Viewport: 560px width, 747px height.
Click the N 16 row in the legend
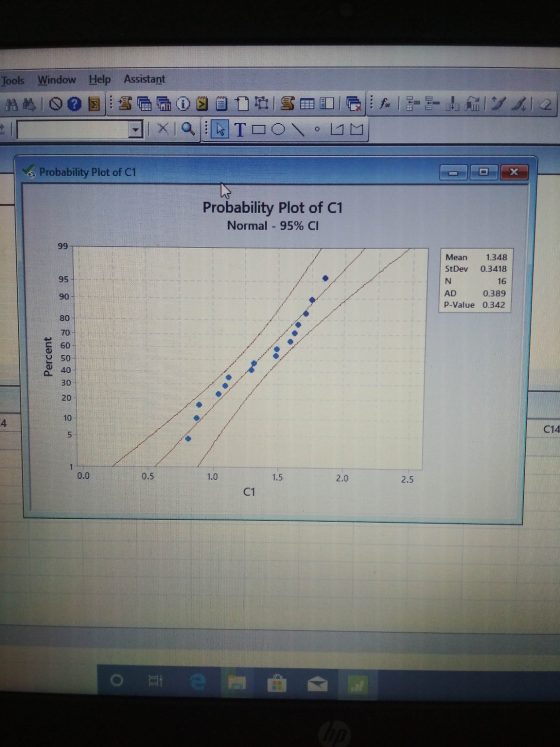pyautogui.click(x=475, y=281)
